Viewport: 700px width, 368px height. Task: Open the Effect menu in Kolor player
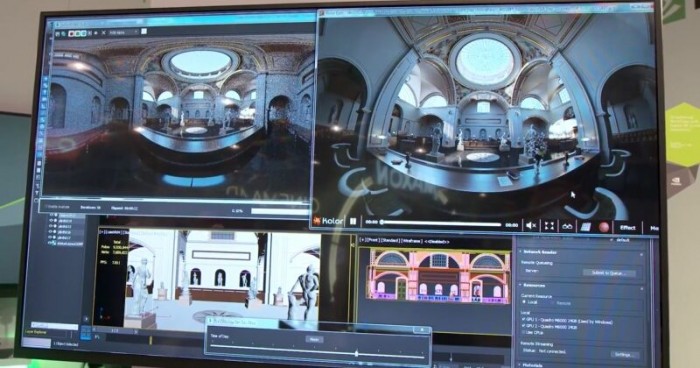(x=628, y=228)
